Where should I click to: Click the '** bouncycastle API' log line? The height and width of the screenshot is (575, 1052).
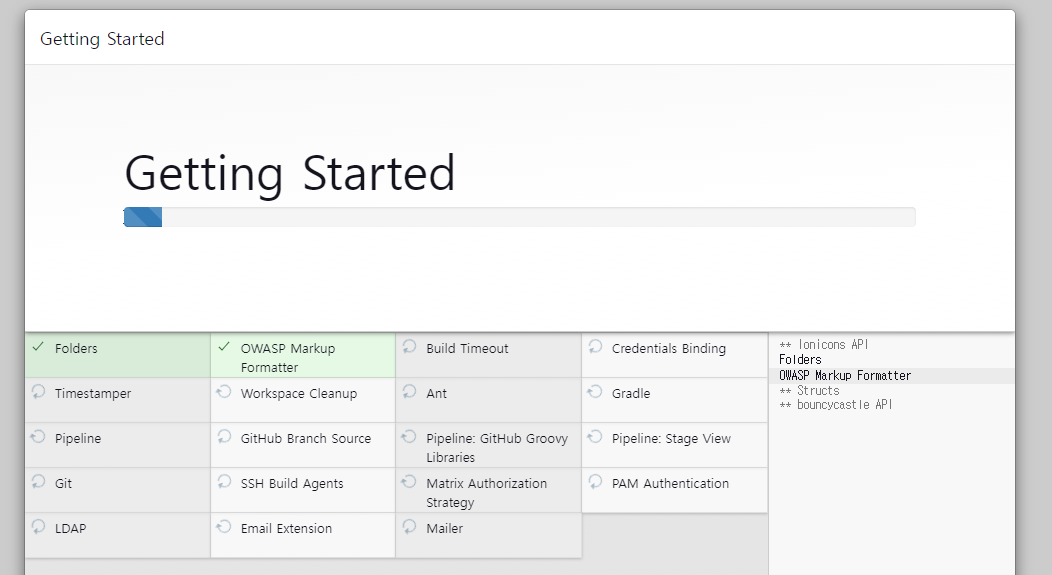point(835,405)
